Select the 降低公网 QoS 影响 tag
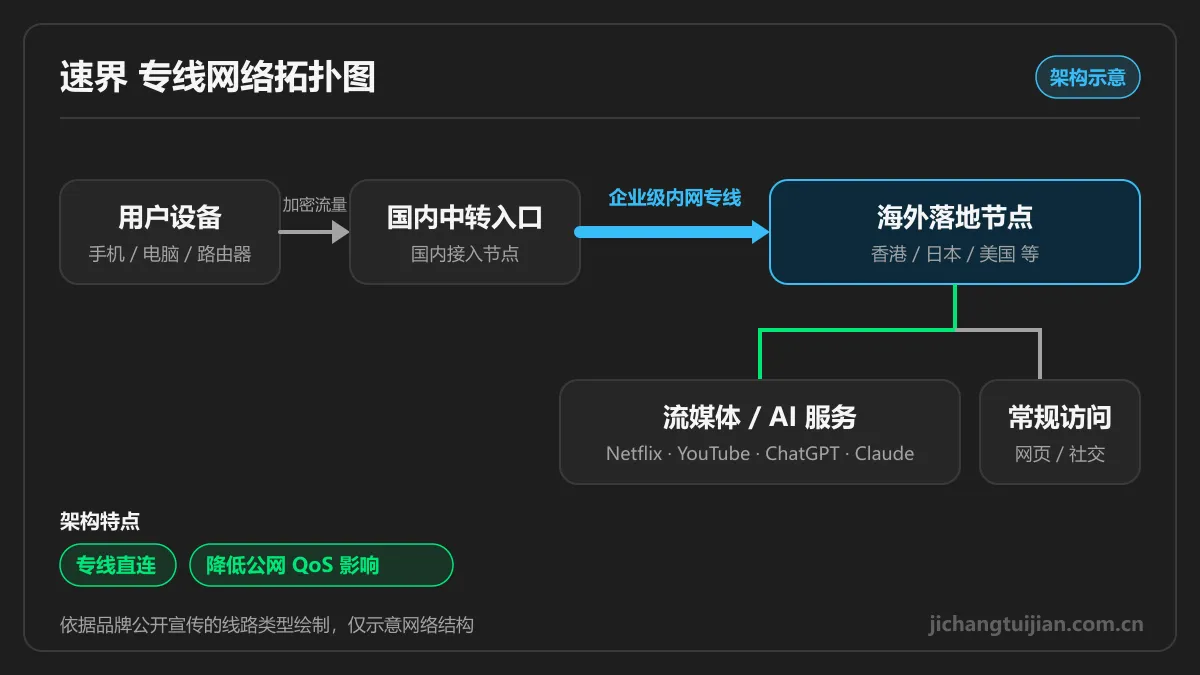 tap(321, 565)
